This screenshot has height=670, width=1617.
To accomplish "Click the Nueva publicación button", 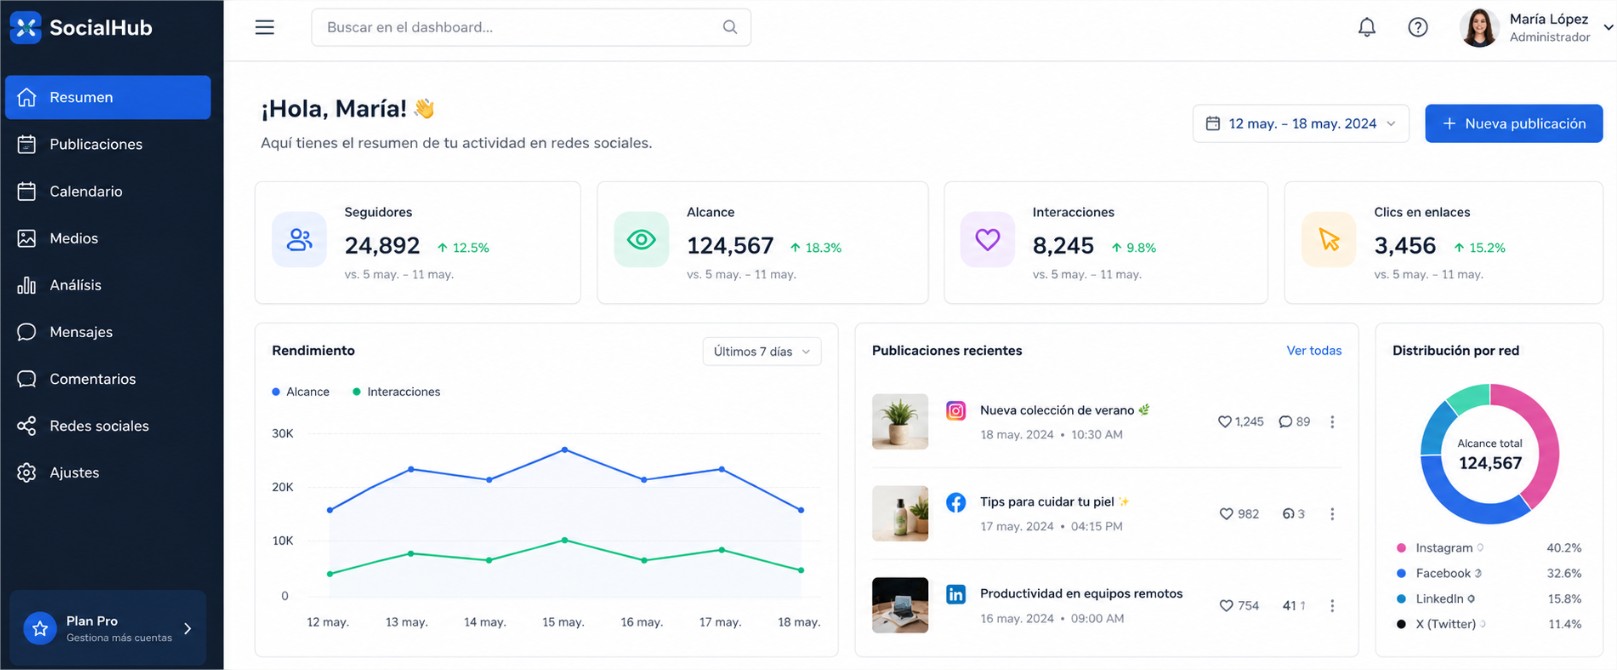I will 1513,124.
